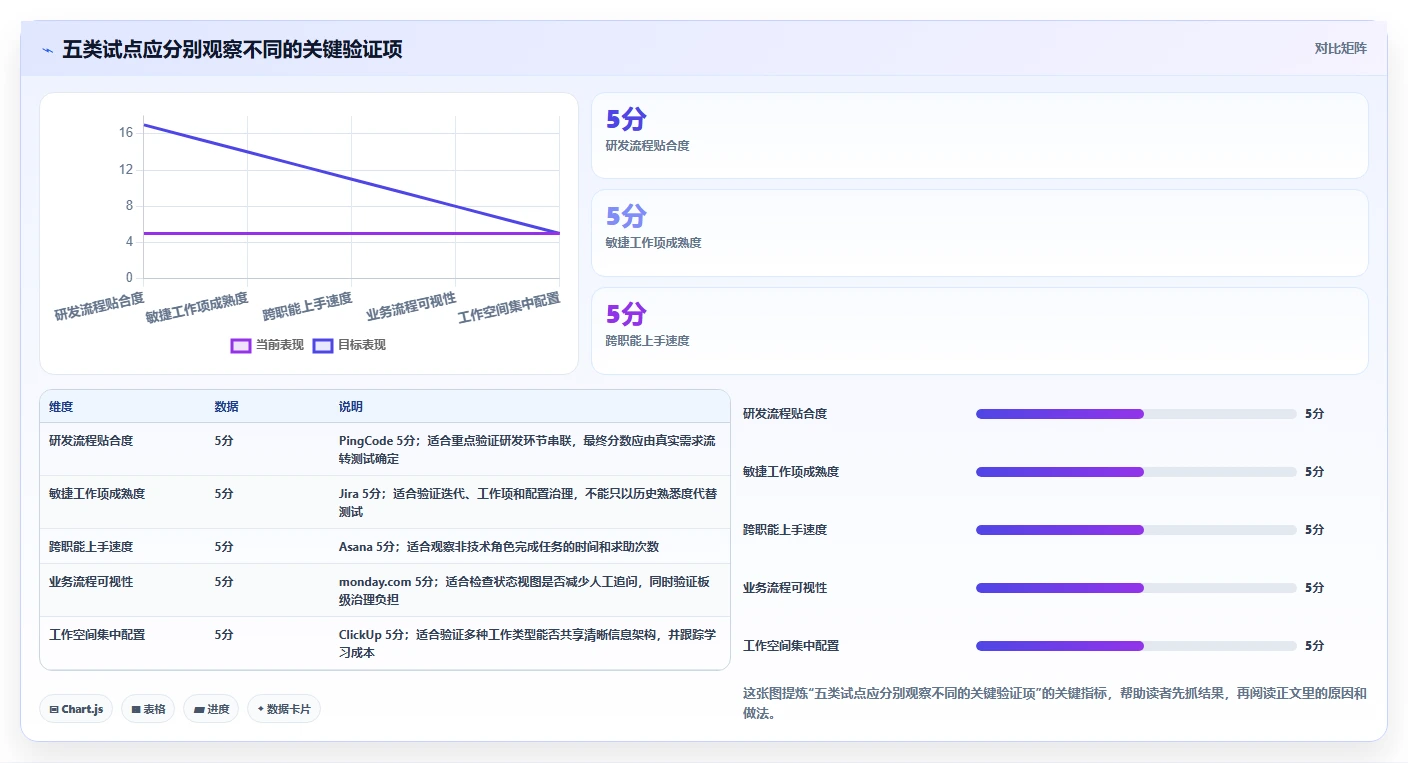Click the chart axis label 研发流程贴合度
1408x763 pixels.
99,306
